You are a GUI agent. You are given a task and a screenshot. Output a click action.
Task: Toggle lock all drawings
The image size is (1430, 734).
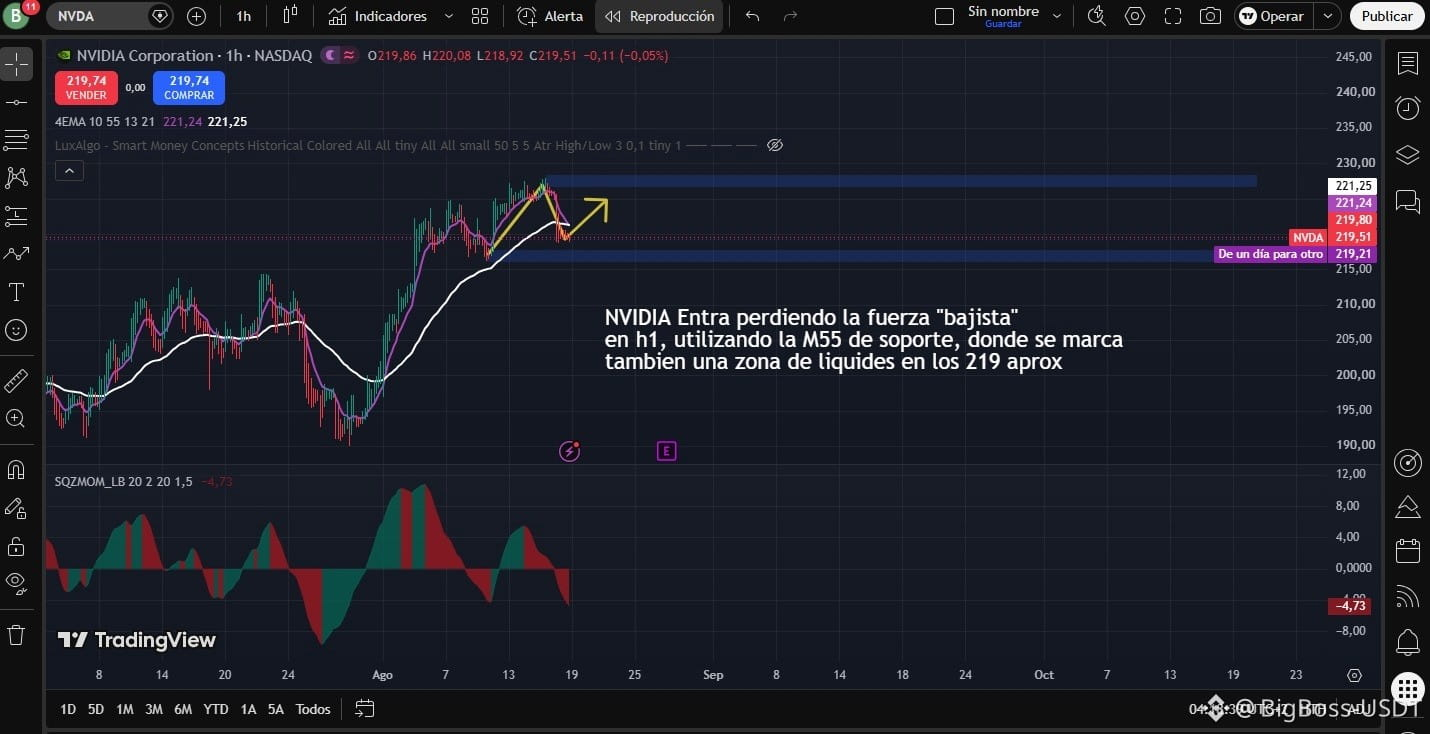pyautogui.click(x=16, y=546)
